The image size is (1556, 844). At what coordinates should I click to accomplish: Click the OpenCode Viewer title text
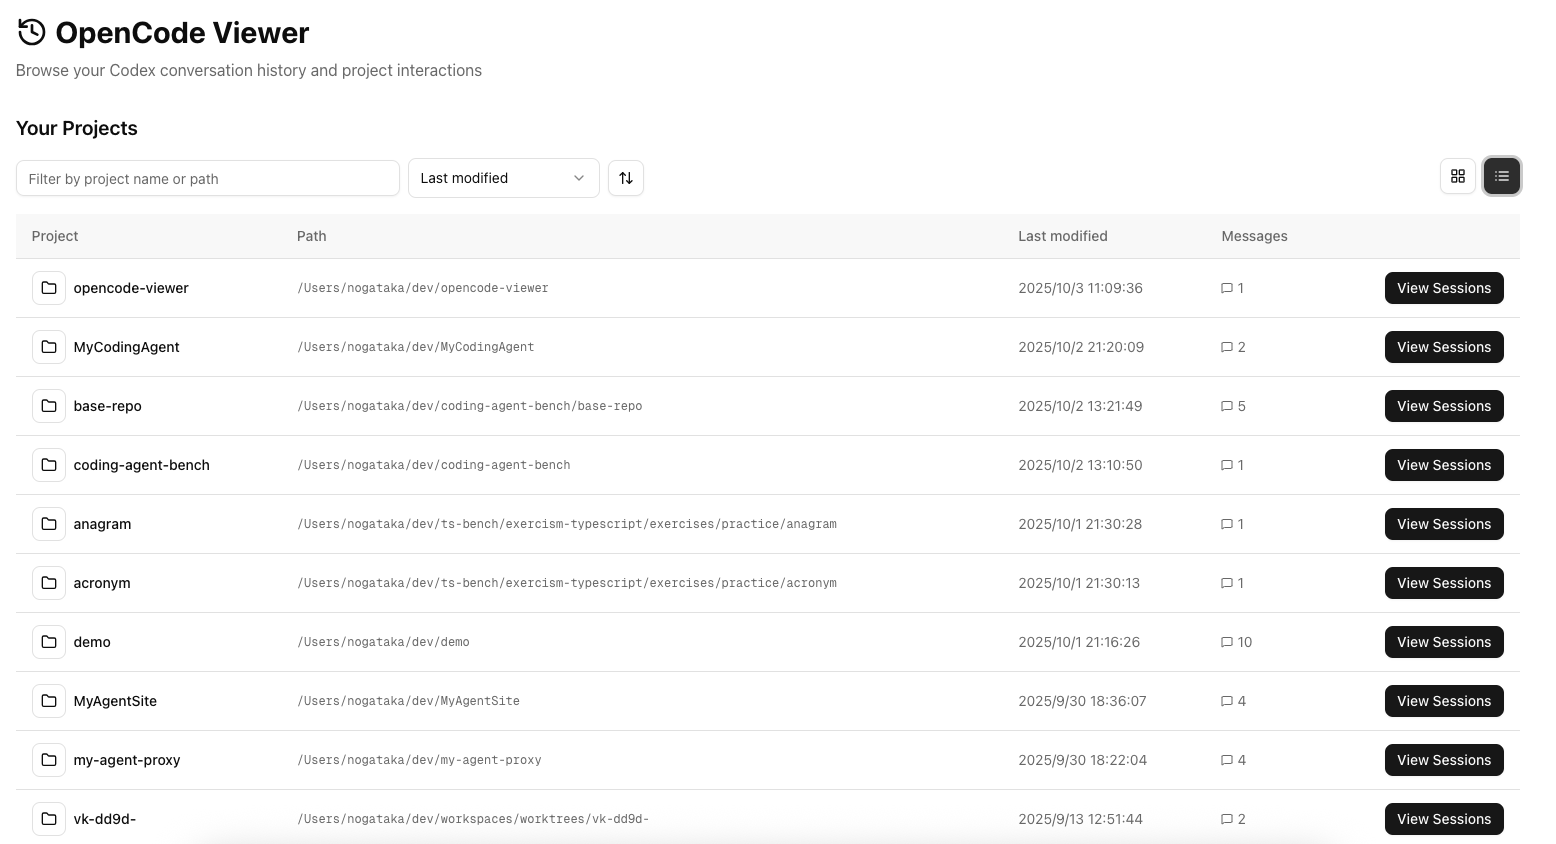pyautogui.click(x=182, y=33)
